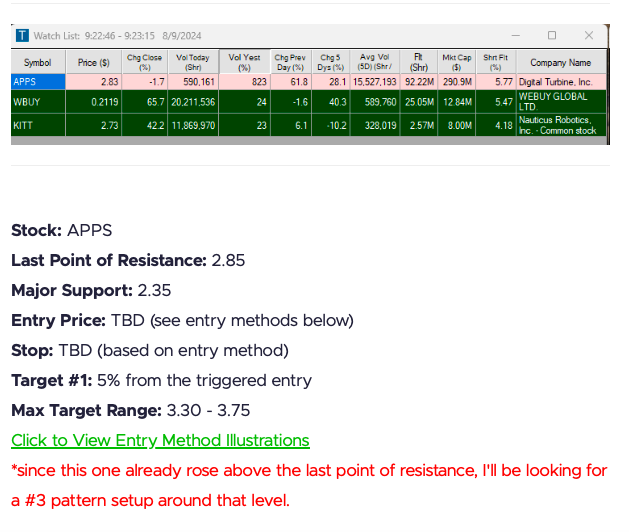Click KITT average volume 328,019

click(375, 126)
